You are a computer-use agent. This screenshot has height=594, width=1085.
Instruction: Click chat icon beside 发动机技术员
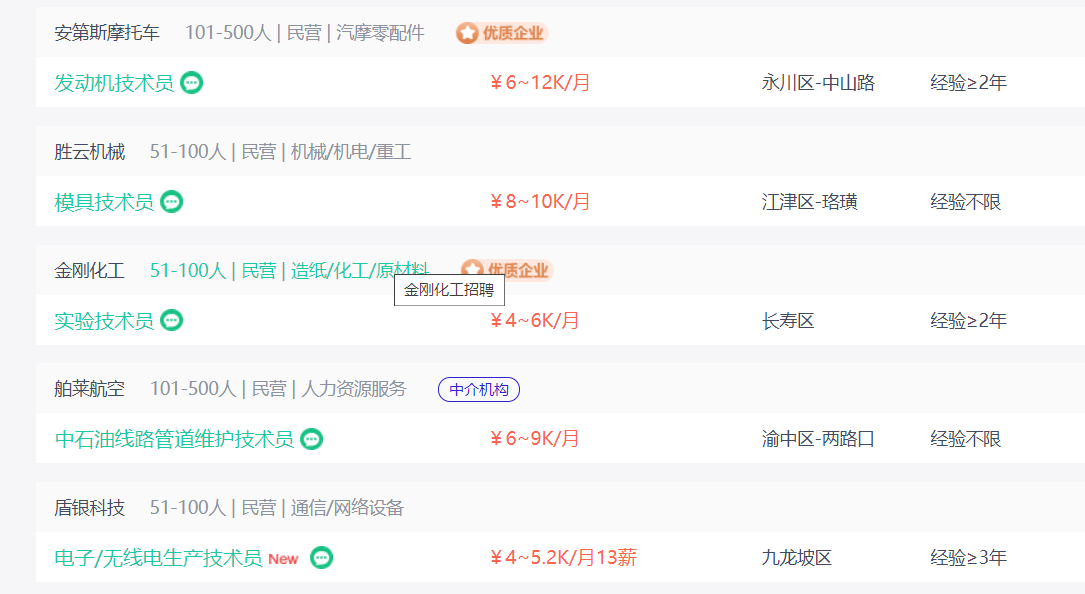tap(192, 83)
